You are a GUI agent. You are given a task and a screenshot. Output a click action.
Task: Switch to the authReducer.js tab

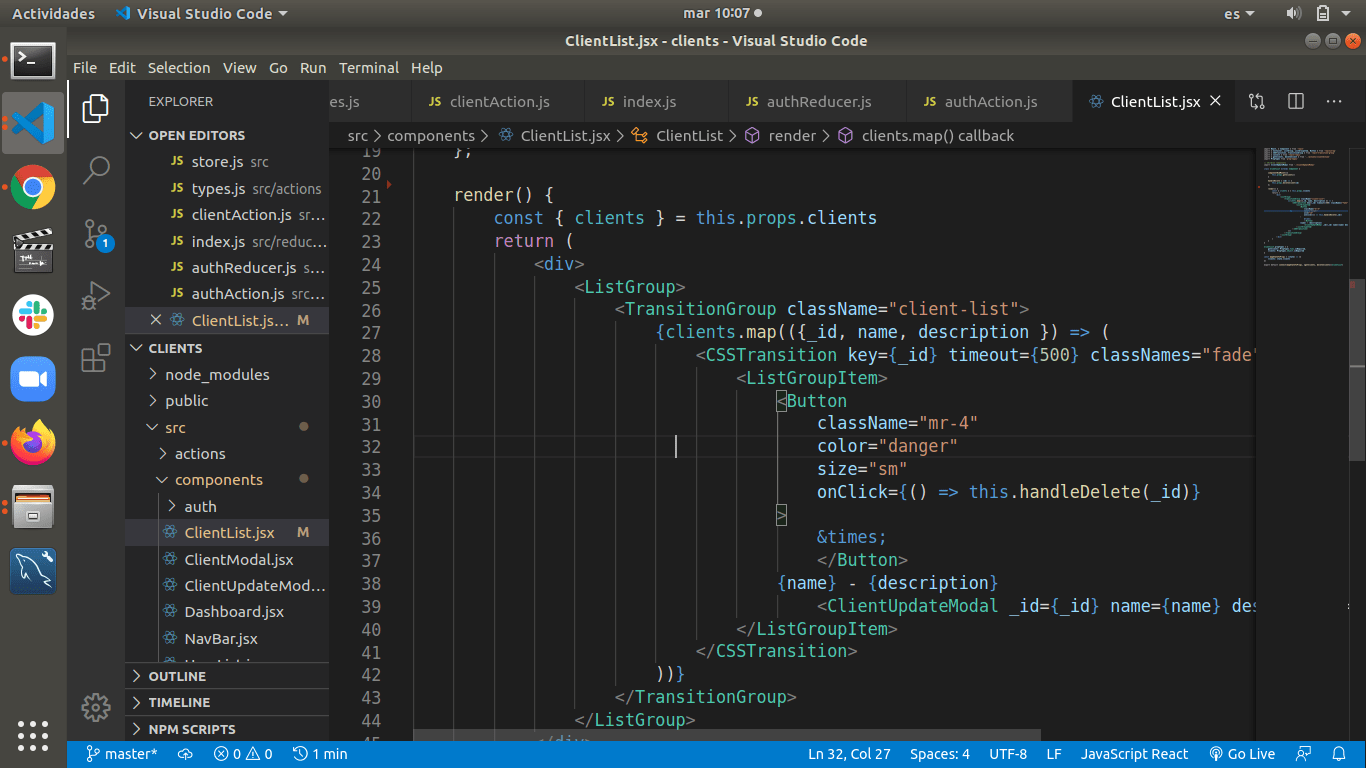coord(818,102)
